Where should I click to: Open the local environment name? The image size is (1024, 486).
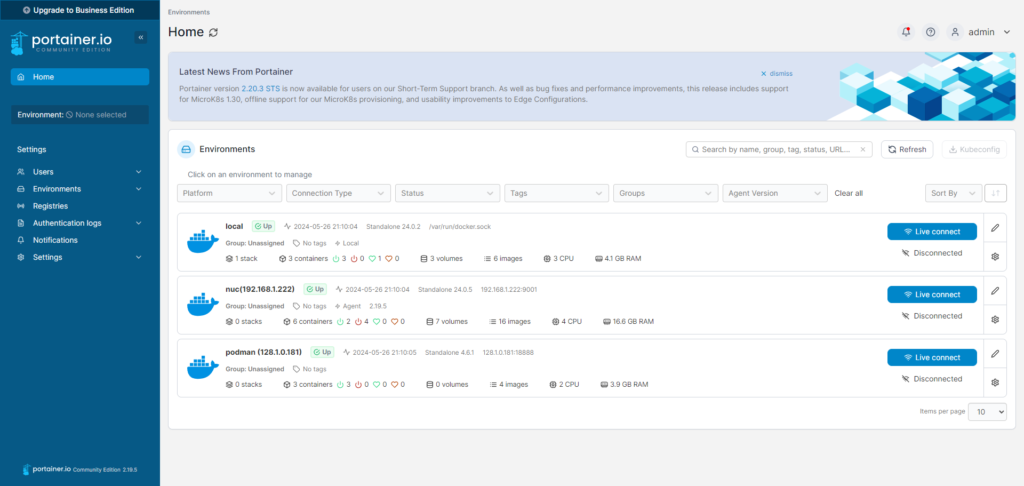234,227
